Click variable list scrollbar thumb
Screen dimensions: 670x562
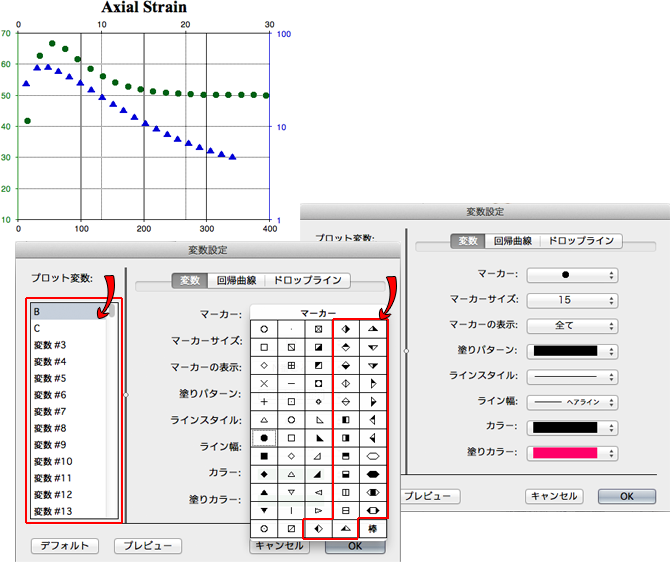[x=112, y=311]
